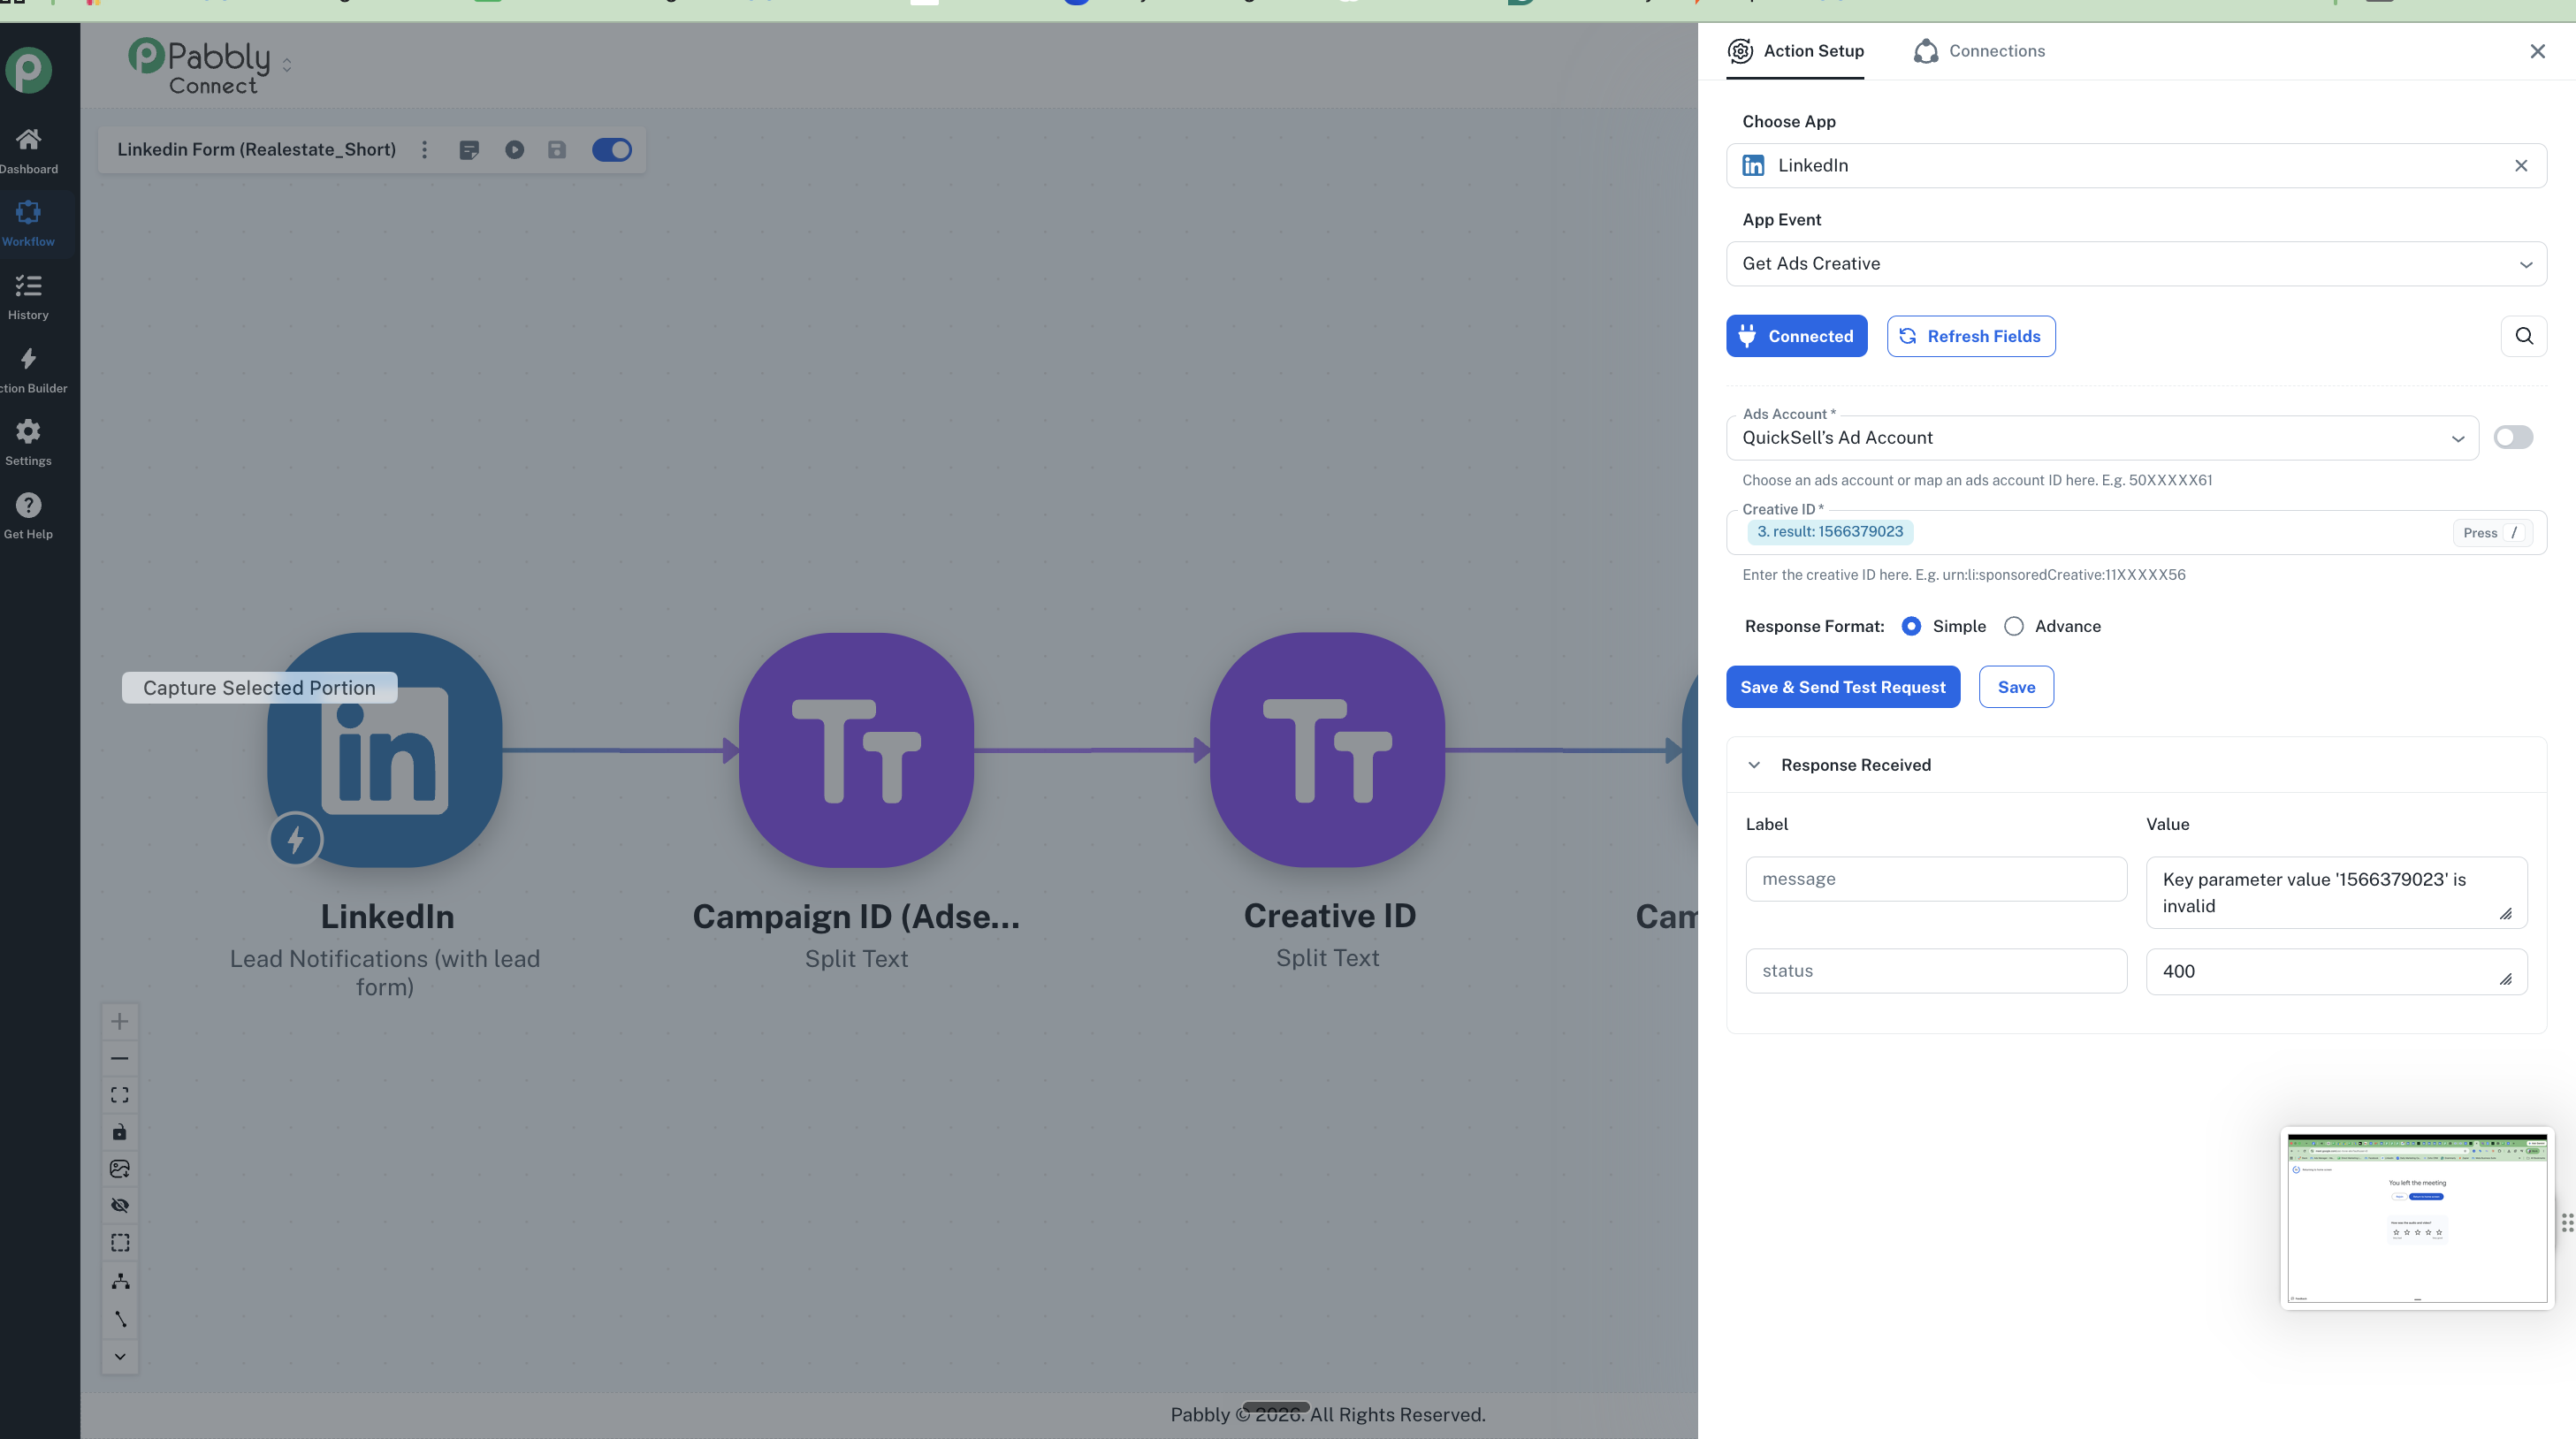Select Creative ID Split Text node
The width and height of the screenshot is (2576, 1439).
(x=1328, y=750)
